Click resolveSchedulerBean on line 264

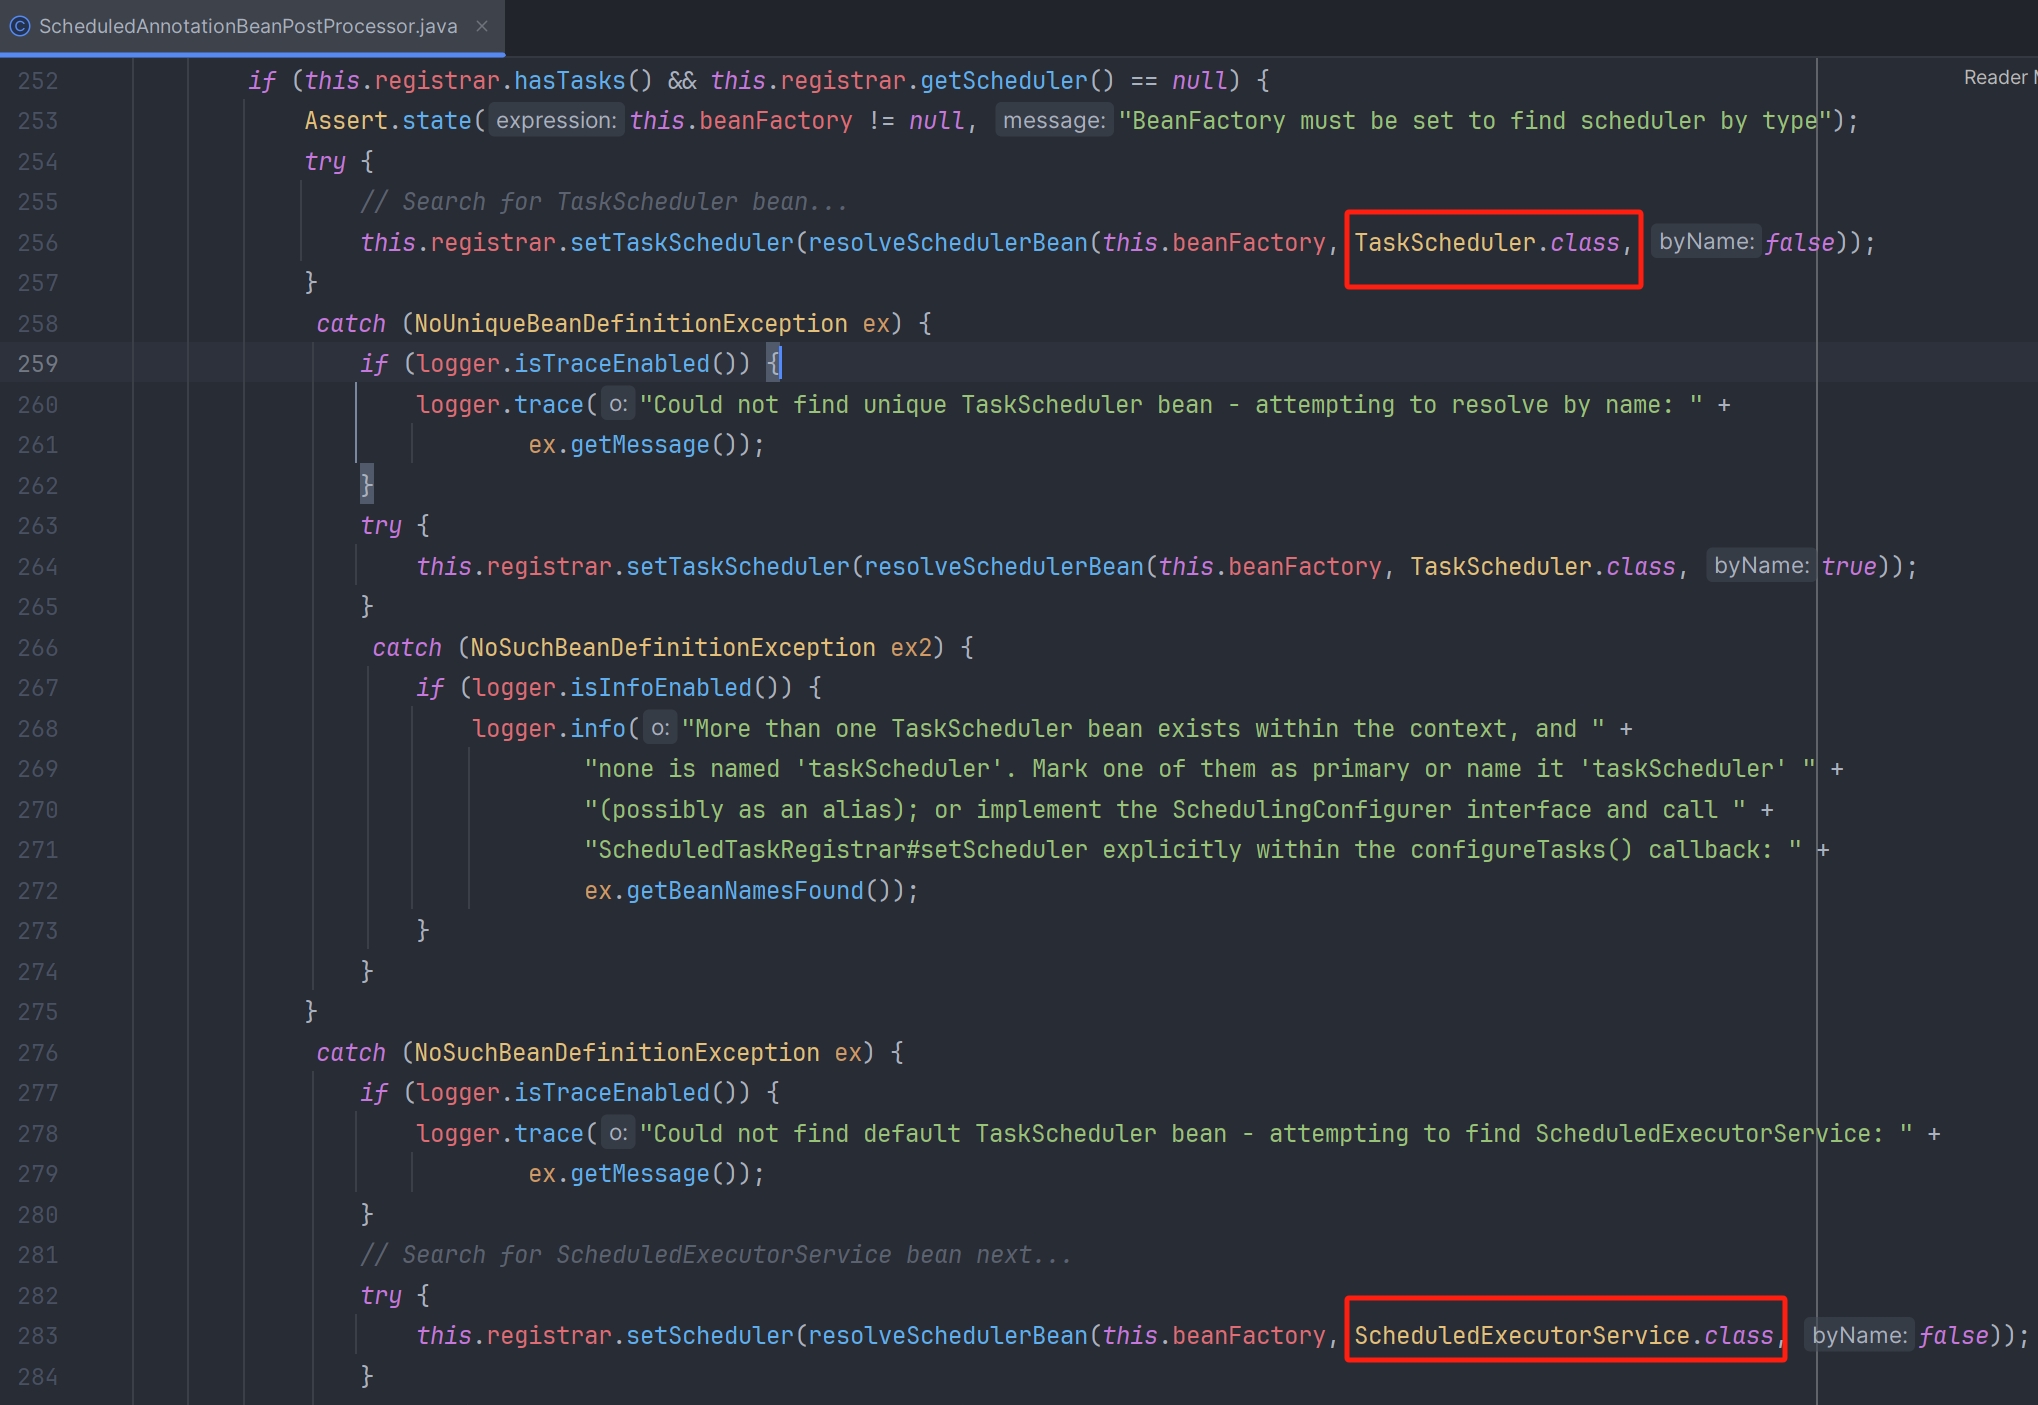coord(1003,567)
